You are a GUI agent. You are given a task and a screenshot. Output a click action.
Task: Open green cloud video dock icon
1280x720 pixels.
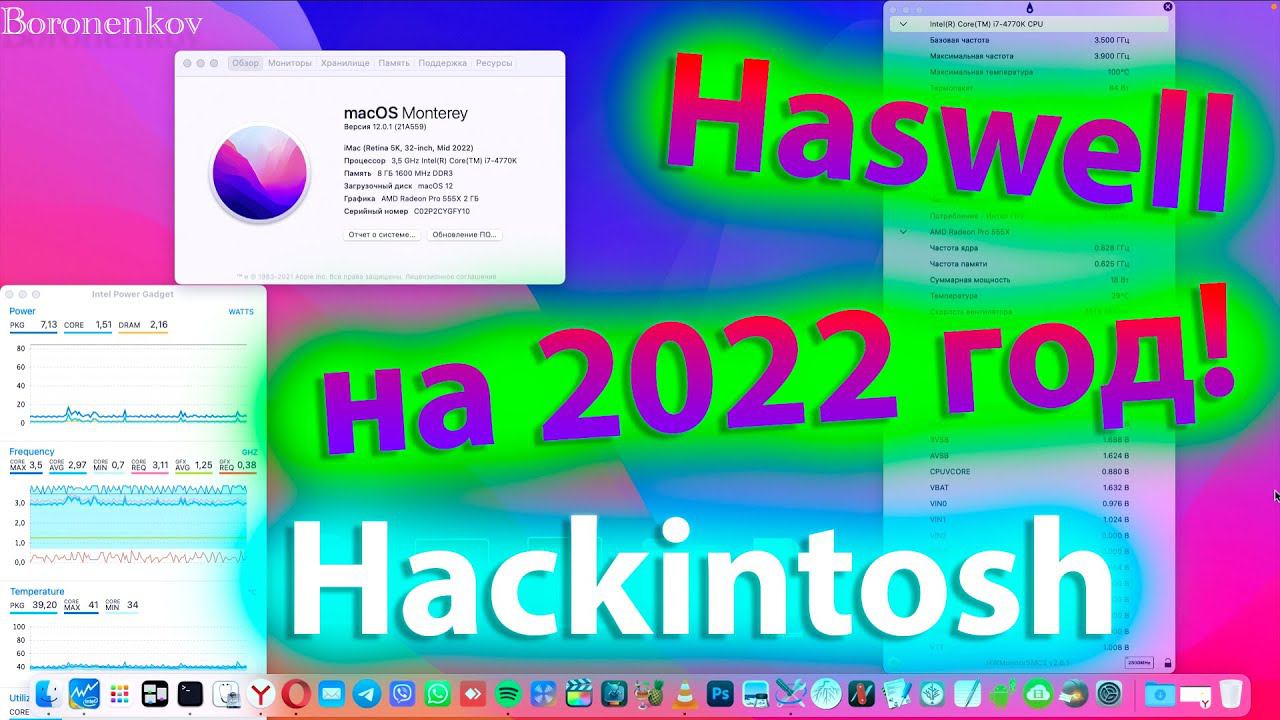pos(1038,694)
